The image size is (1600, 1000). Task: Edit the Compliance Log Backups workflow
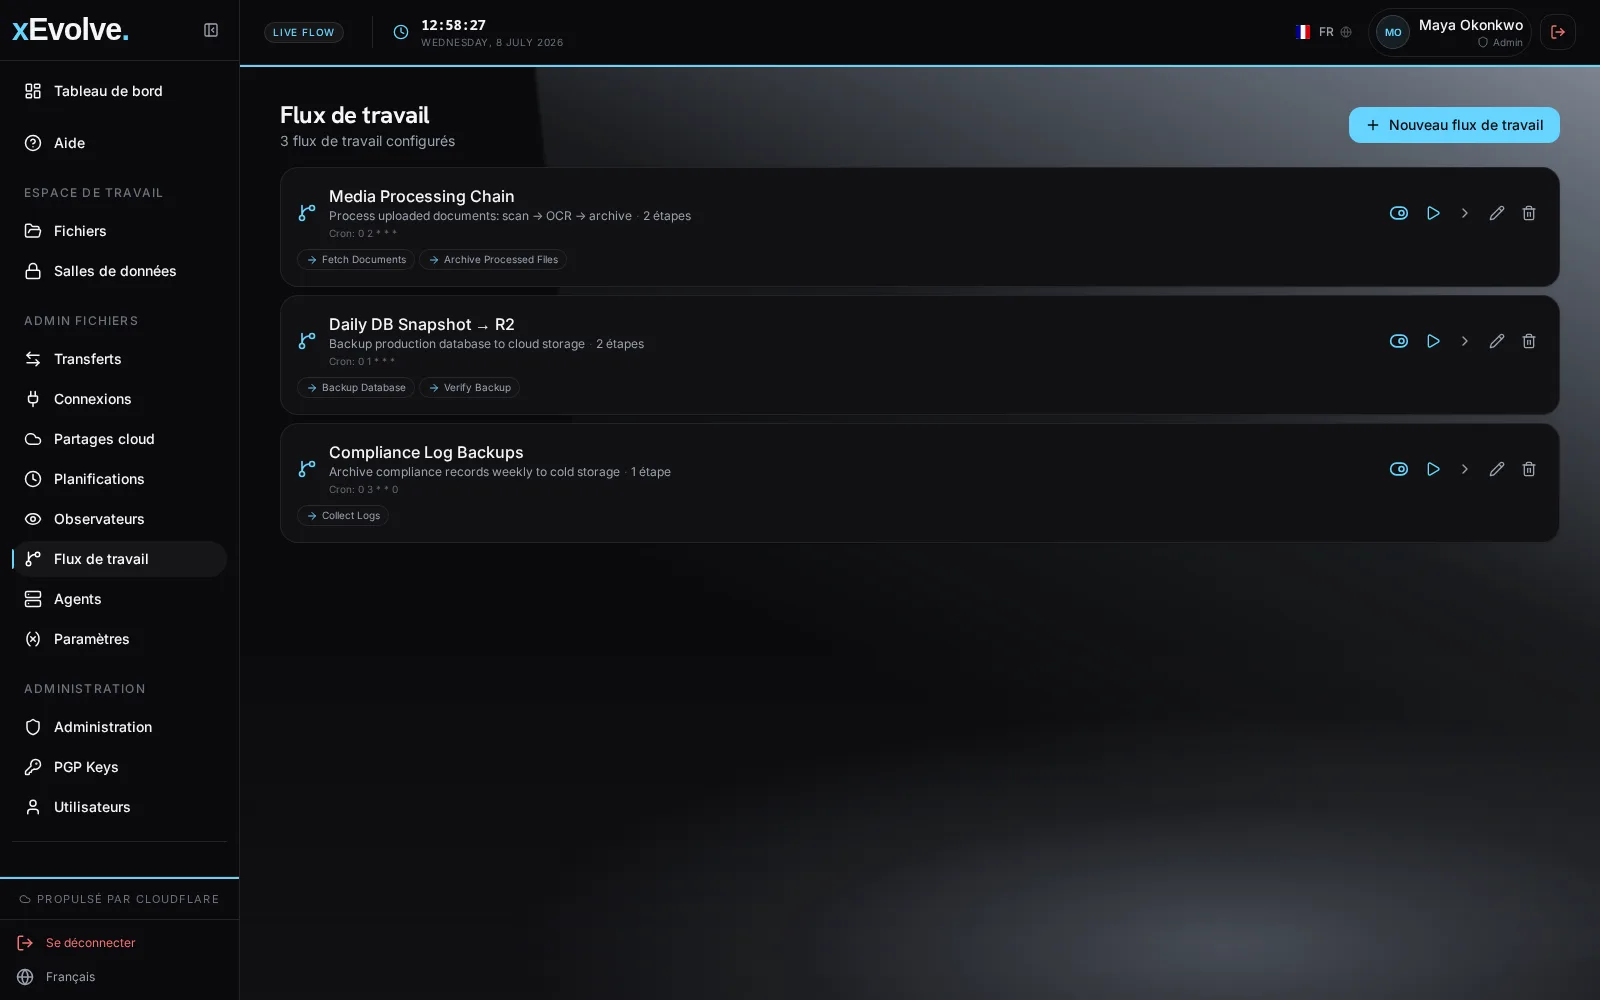(1497, 469)
